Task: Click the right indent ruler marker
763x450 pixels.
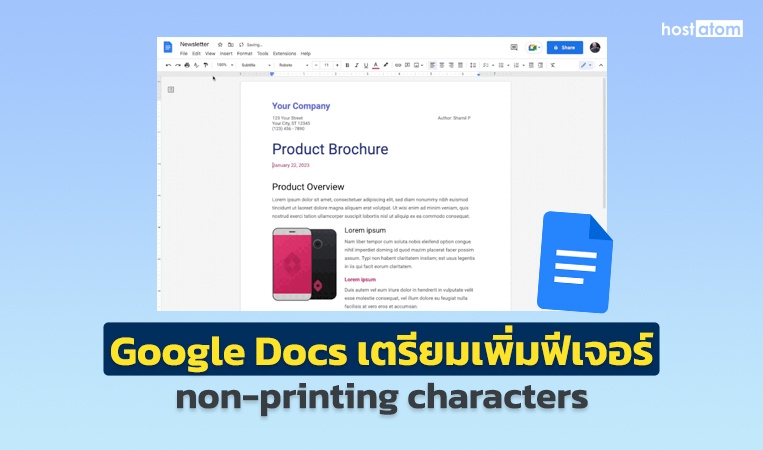Action: pyautogui.click(x=479, y=74)
